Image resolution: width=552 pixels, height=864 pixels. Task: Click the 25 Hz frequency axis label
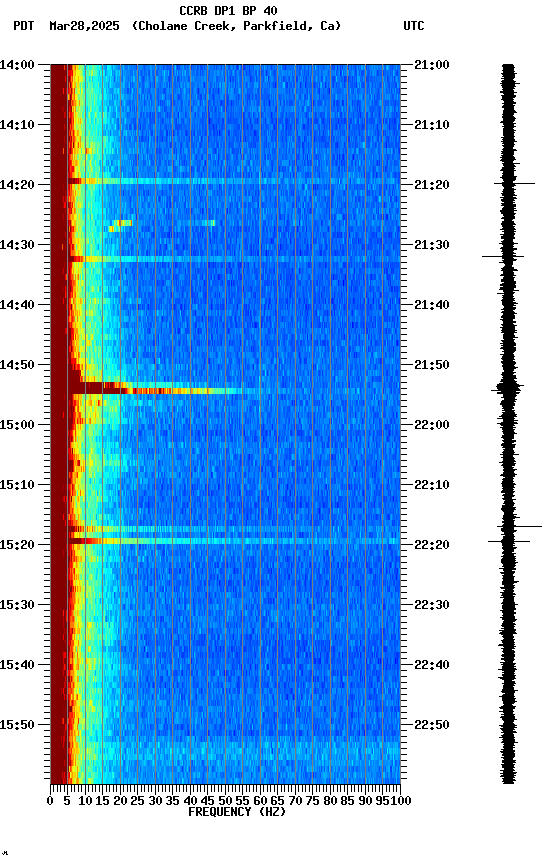(x=137, y=801)
